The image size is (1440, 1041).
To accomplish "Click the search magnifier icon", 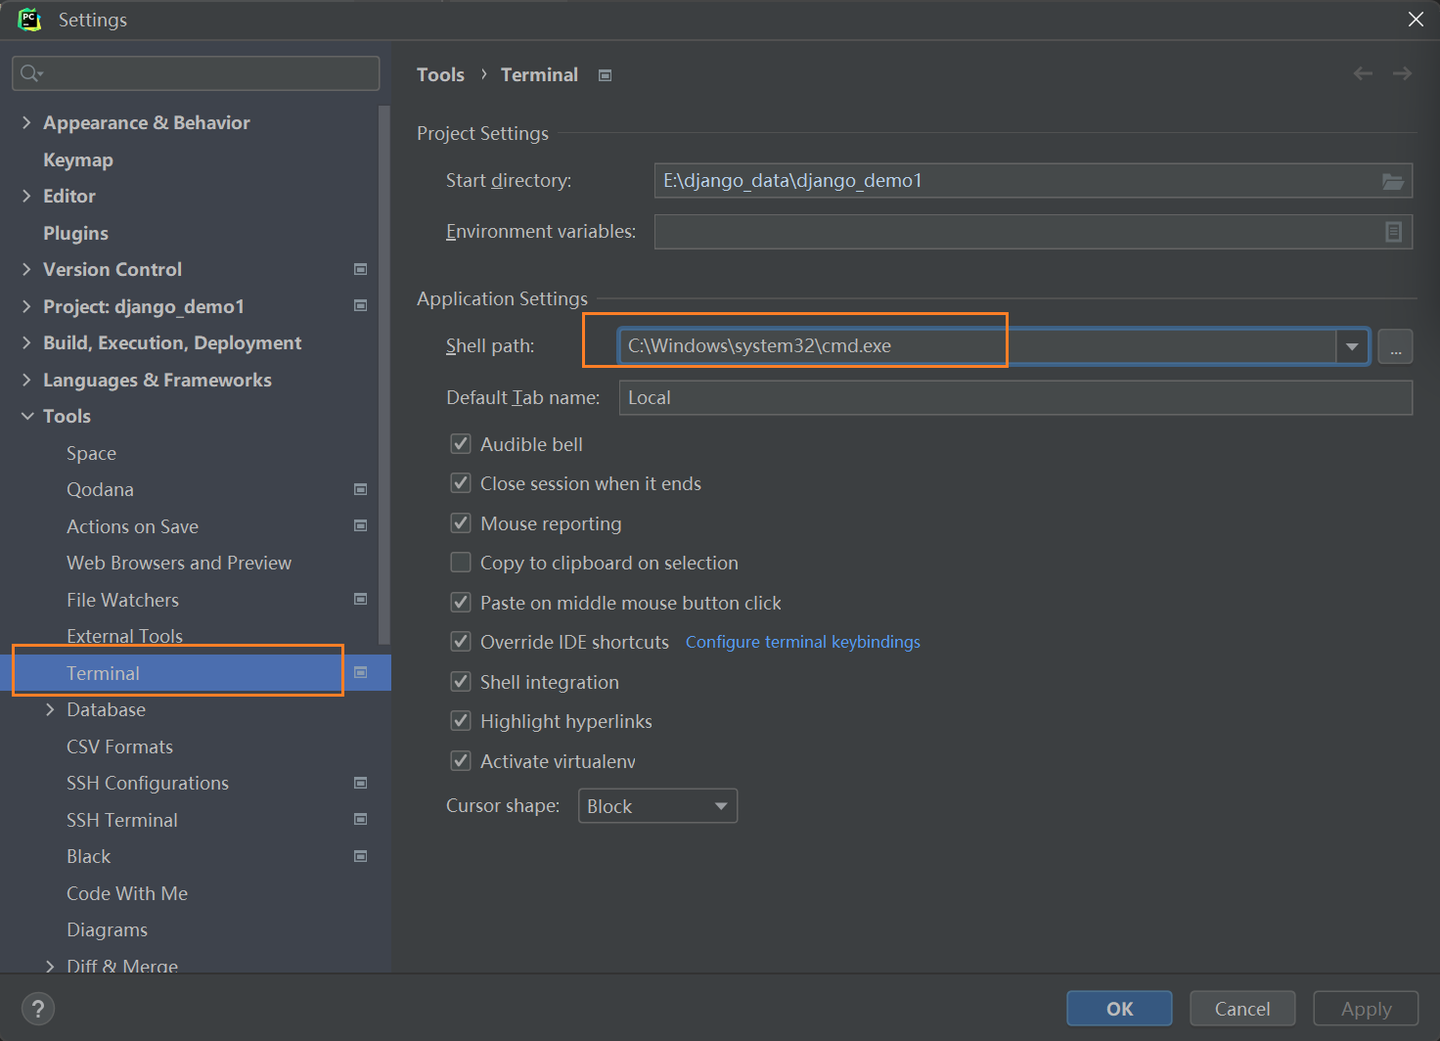I will pos(31,73).
